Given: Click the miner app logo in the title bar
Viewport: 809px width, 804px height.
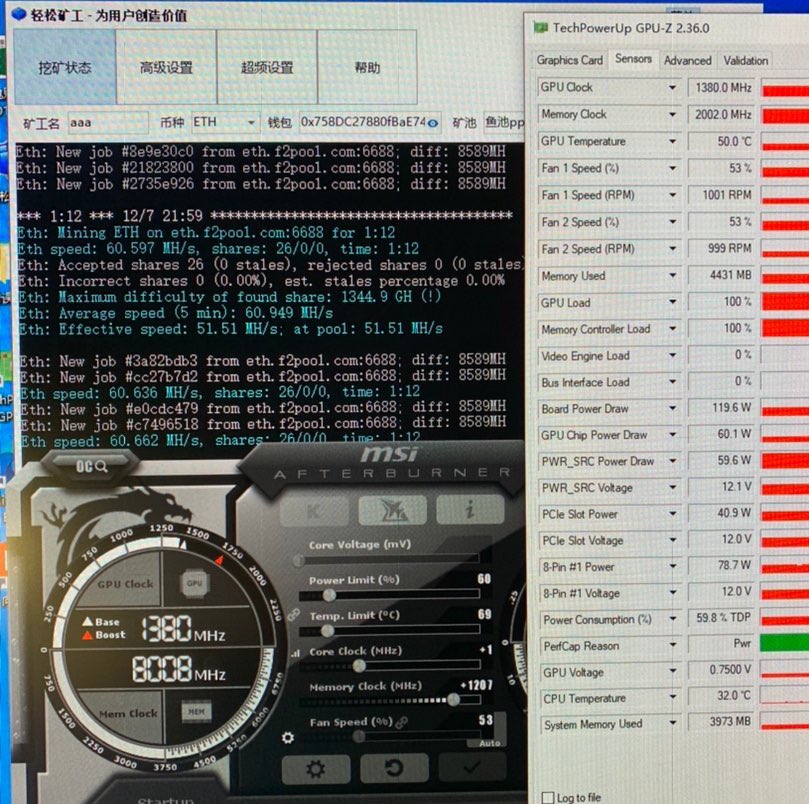Looking at the screenshot, I should [19, 14].
